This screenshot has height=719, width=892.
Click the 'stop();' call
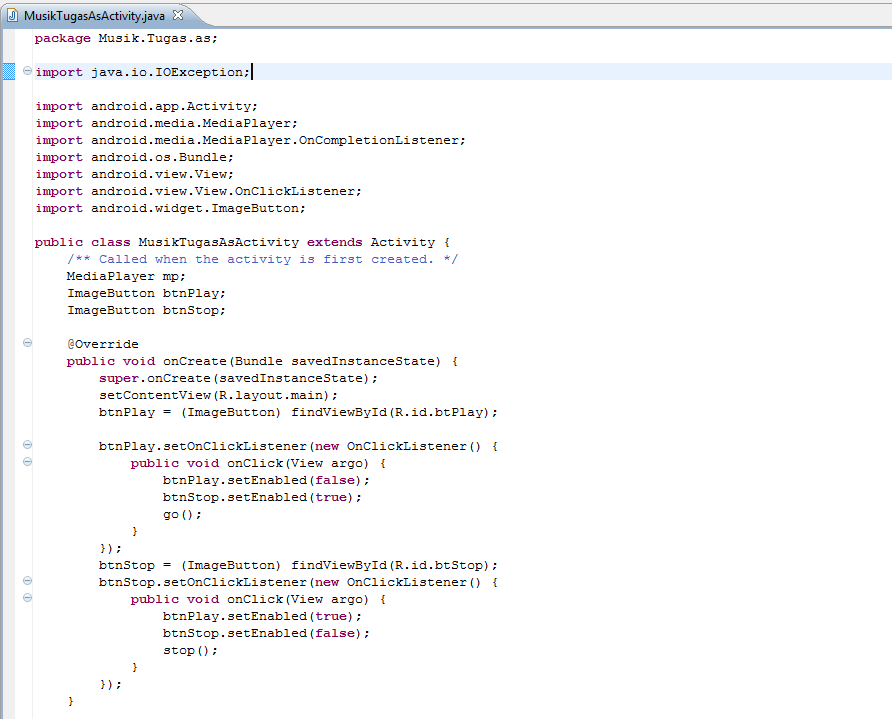(190, 651)
